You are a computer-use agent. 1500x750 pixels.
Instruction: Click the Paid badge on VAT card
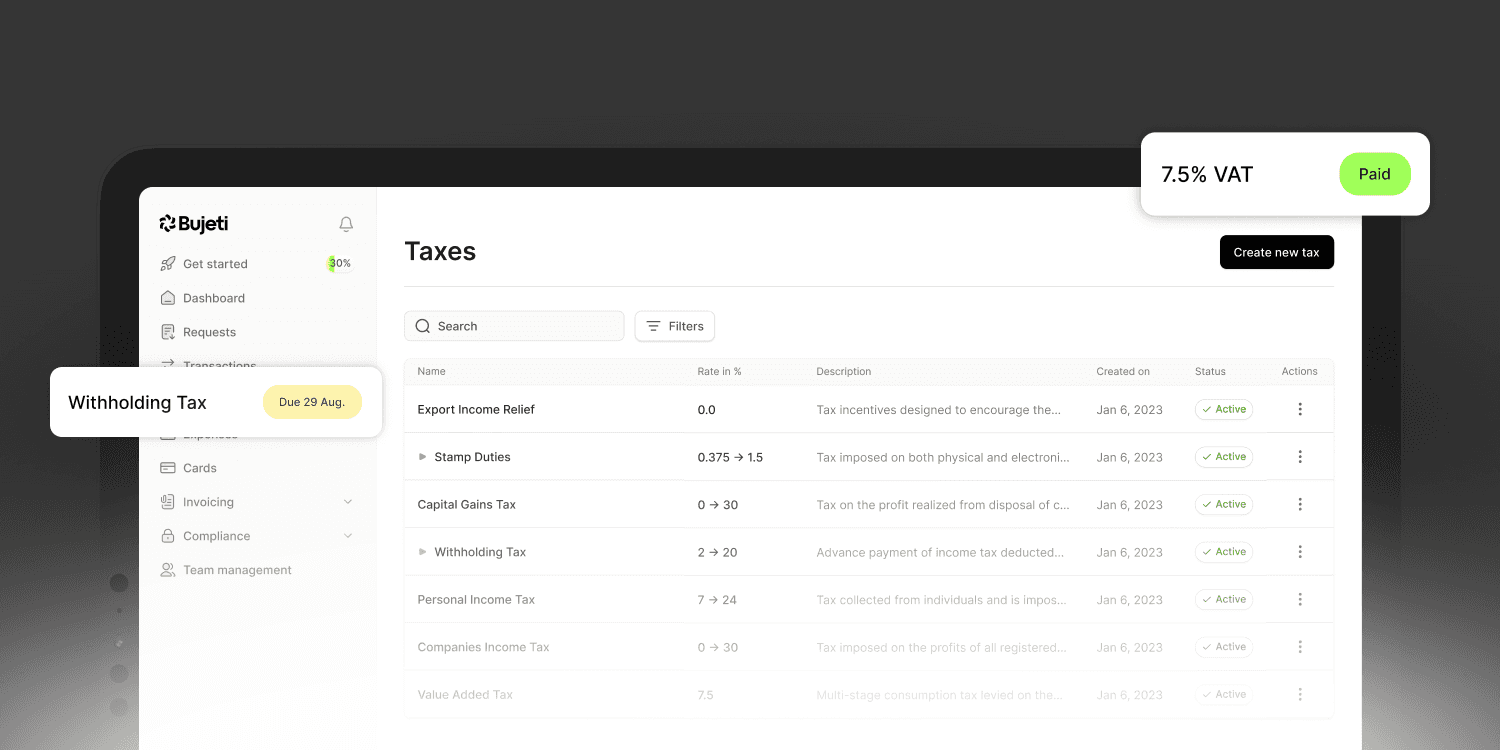coord(1375,174)
